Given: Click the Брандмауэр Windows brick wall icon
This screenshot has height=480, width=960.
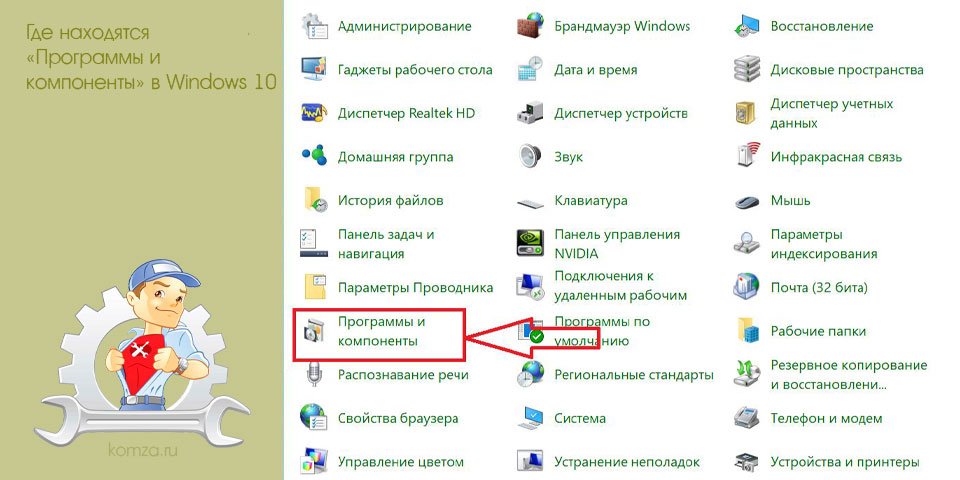Looking at the screenshot, I should tap(530, 26).
